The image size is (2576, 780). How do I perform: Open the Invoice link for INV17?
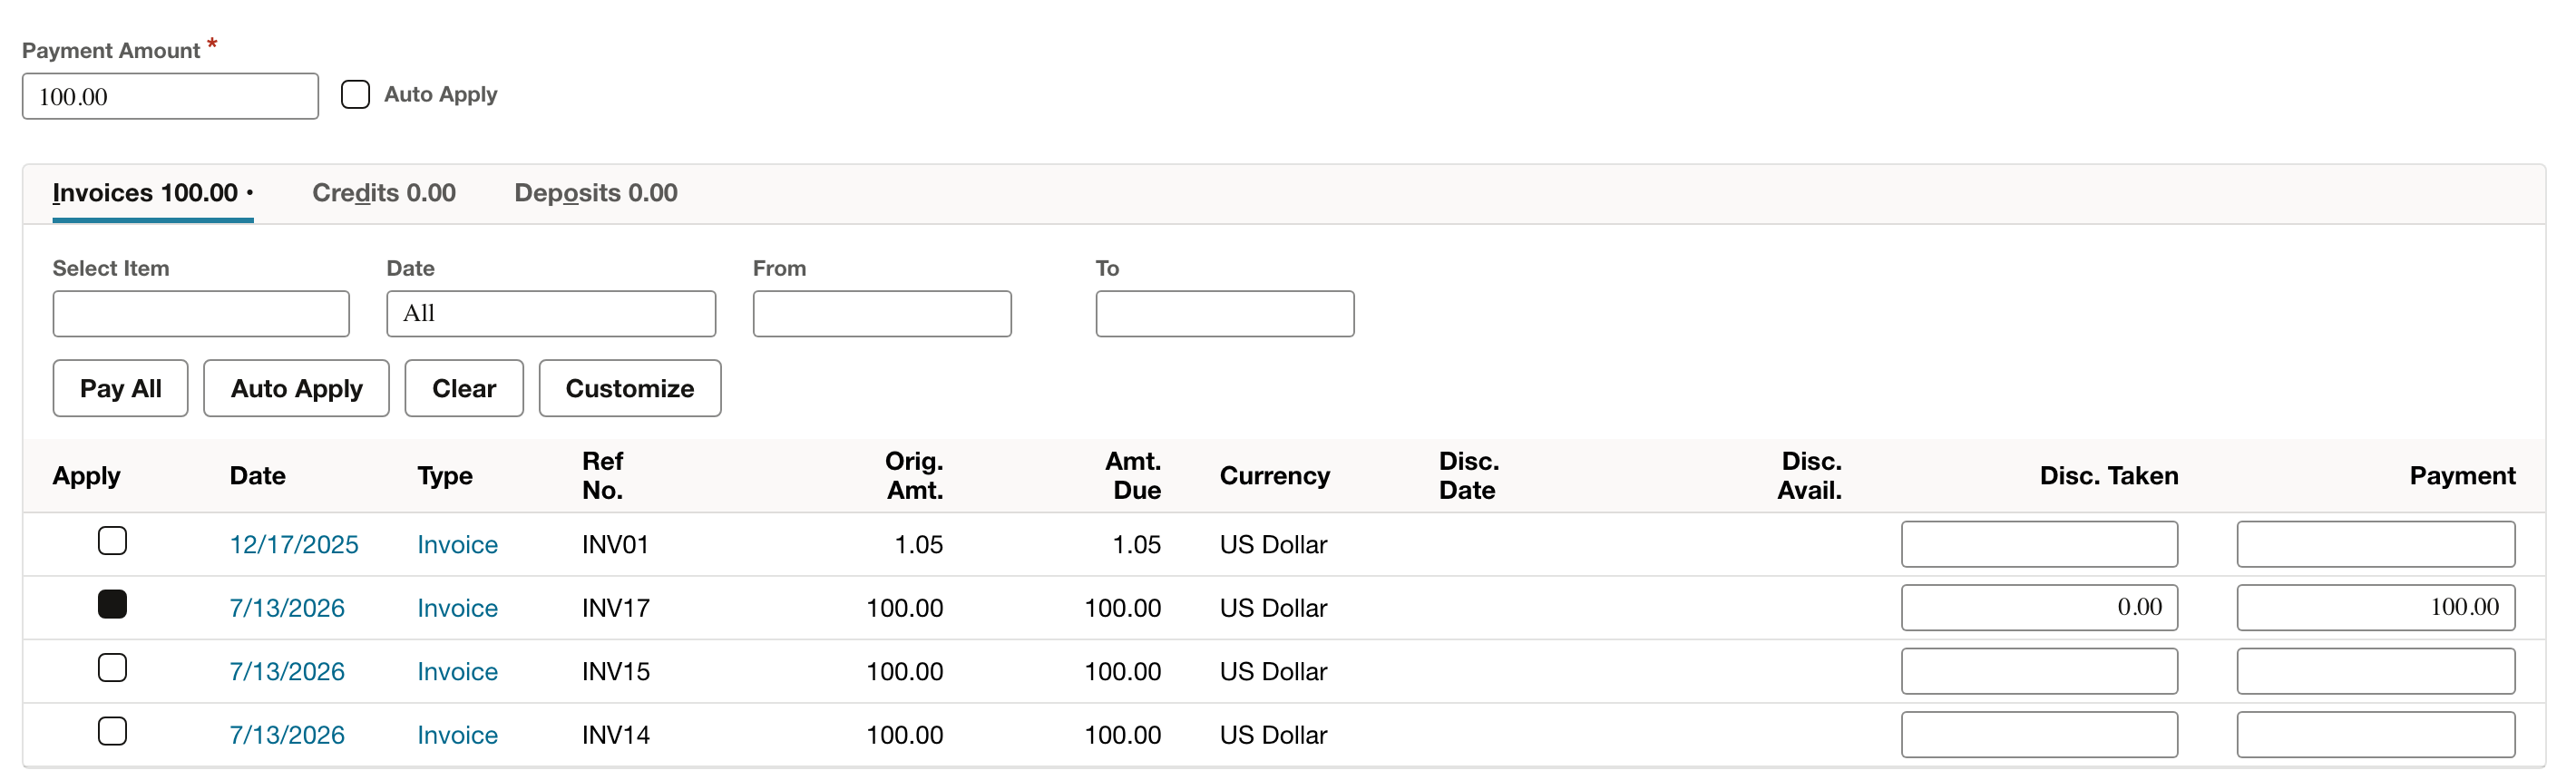coord(457,608)
